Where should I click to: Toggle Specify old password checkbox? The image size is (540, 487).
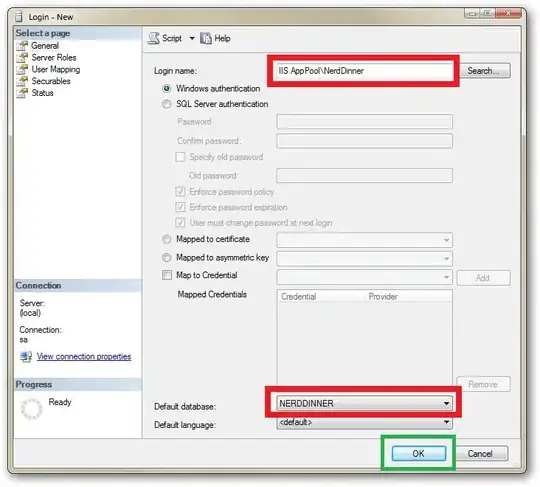180,157
